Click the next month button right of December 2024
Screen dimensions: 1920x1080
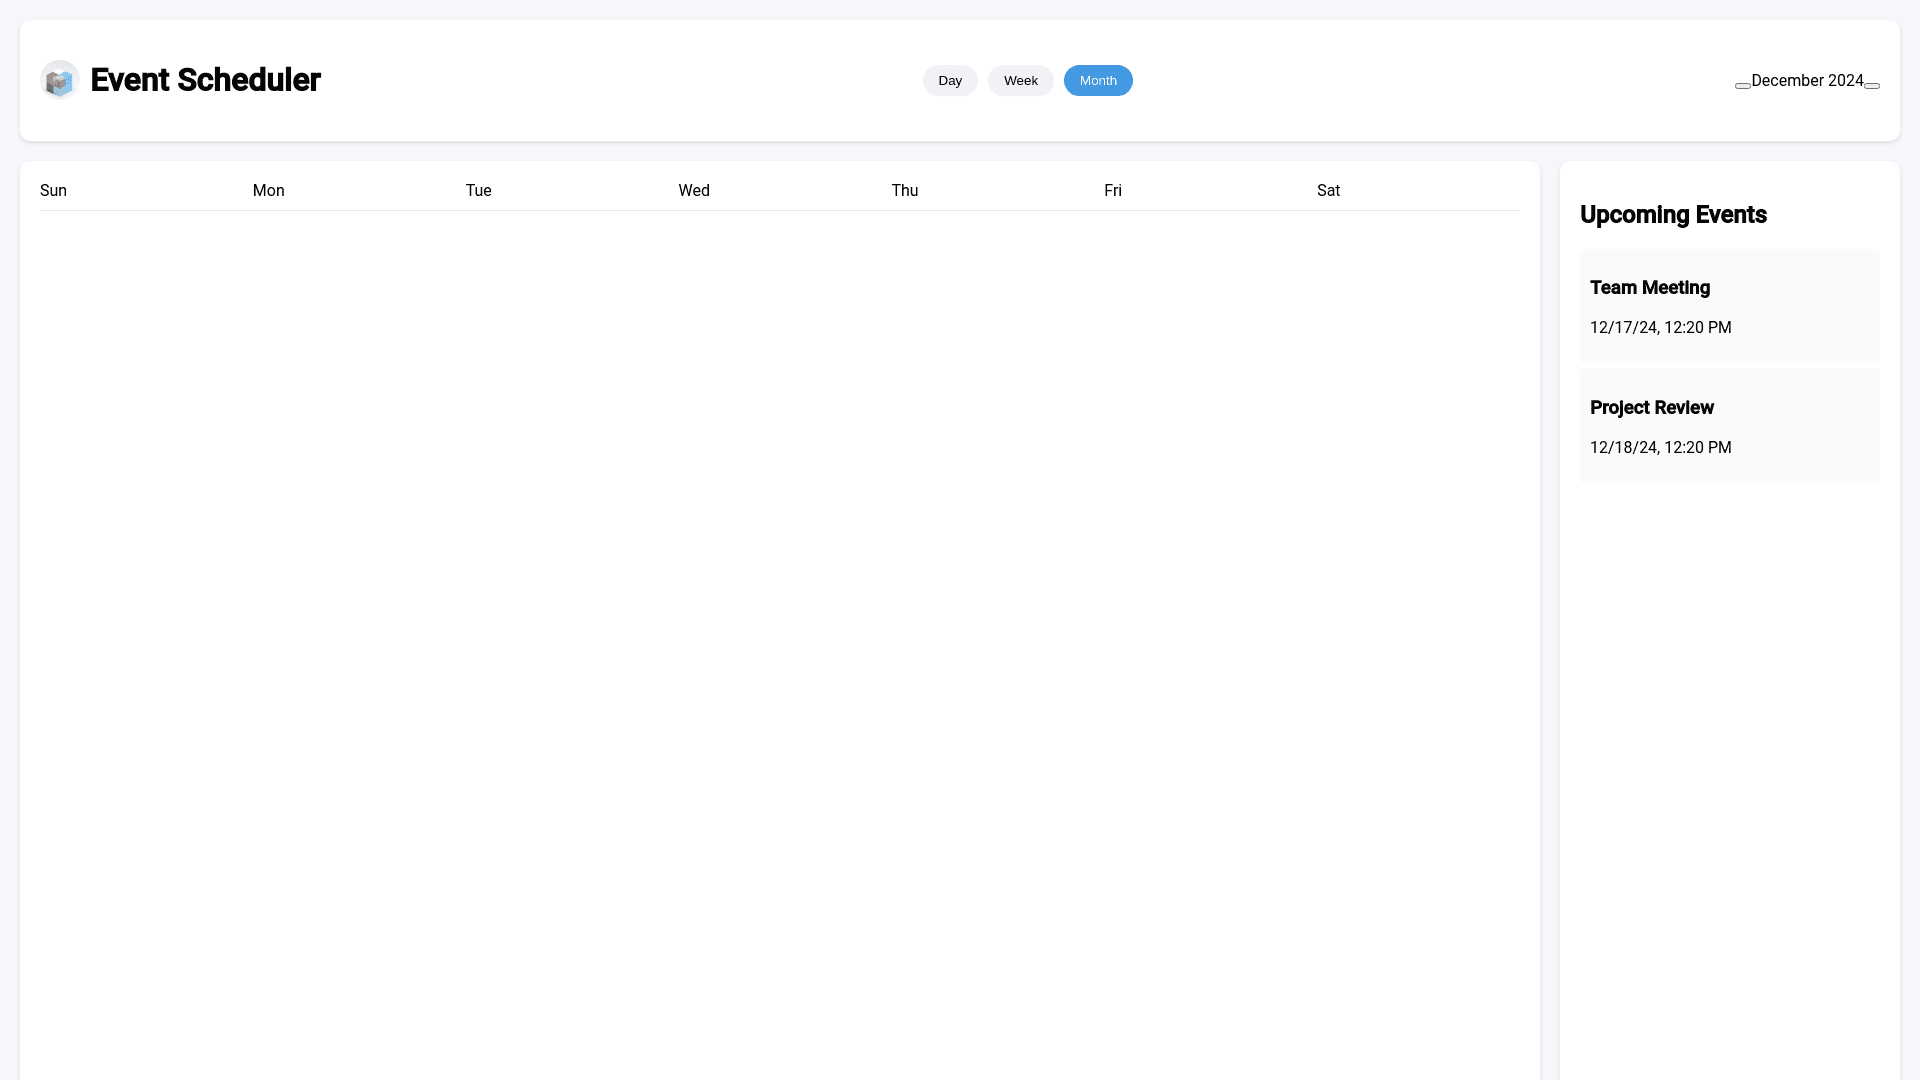tap(1872, 86)
